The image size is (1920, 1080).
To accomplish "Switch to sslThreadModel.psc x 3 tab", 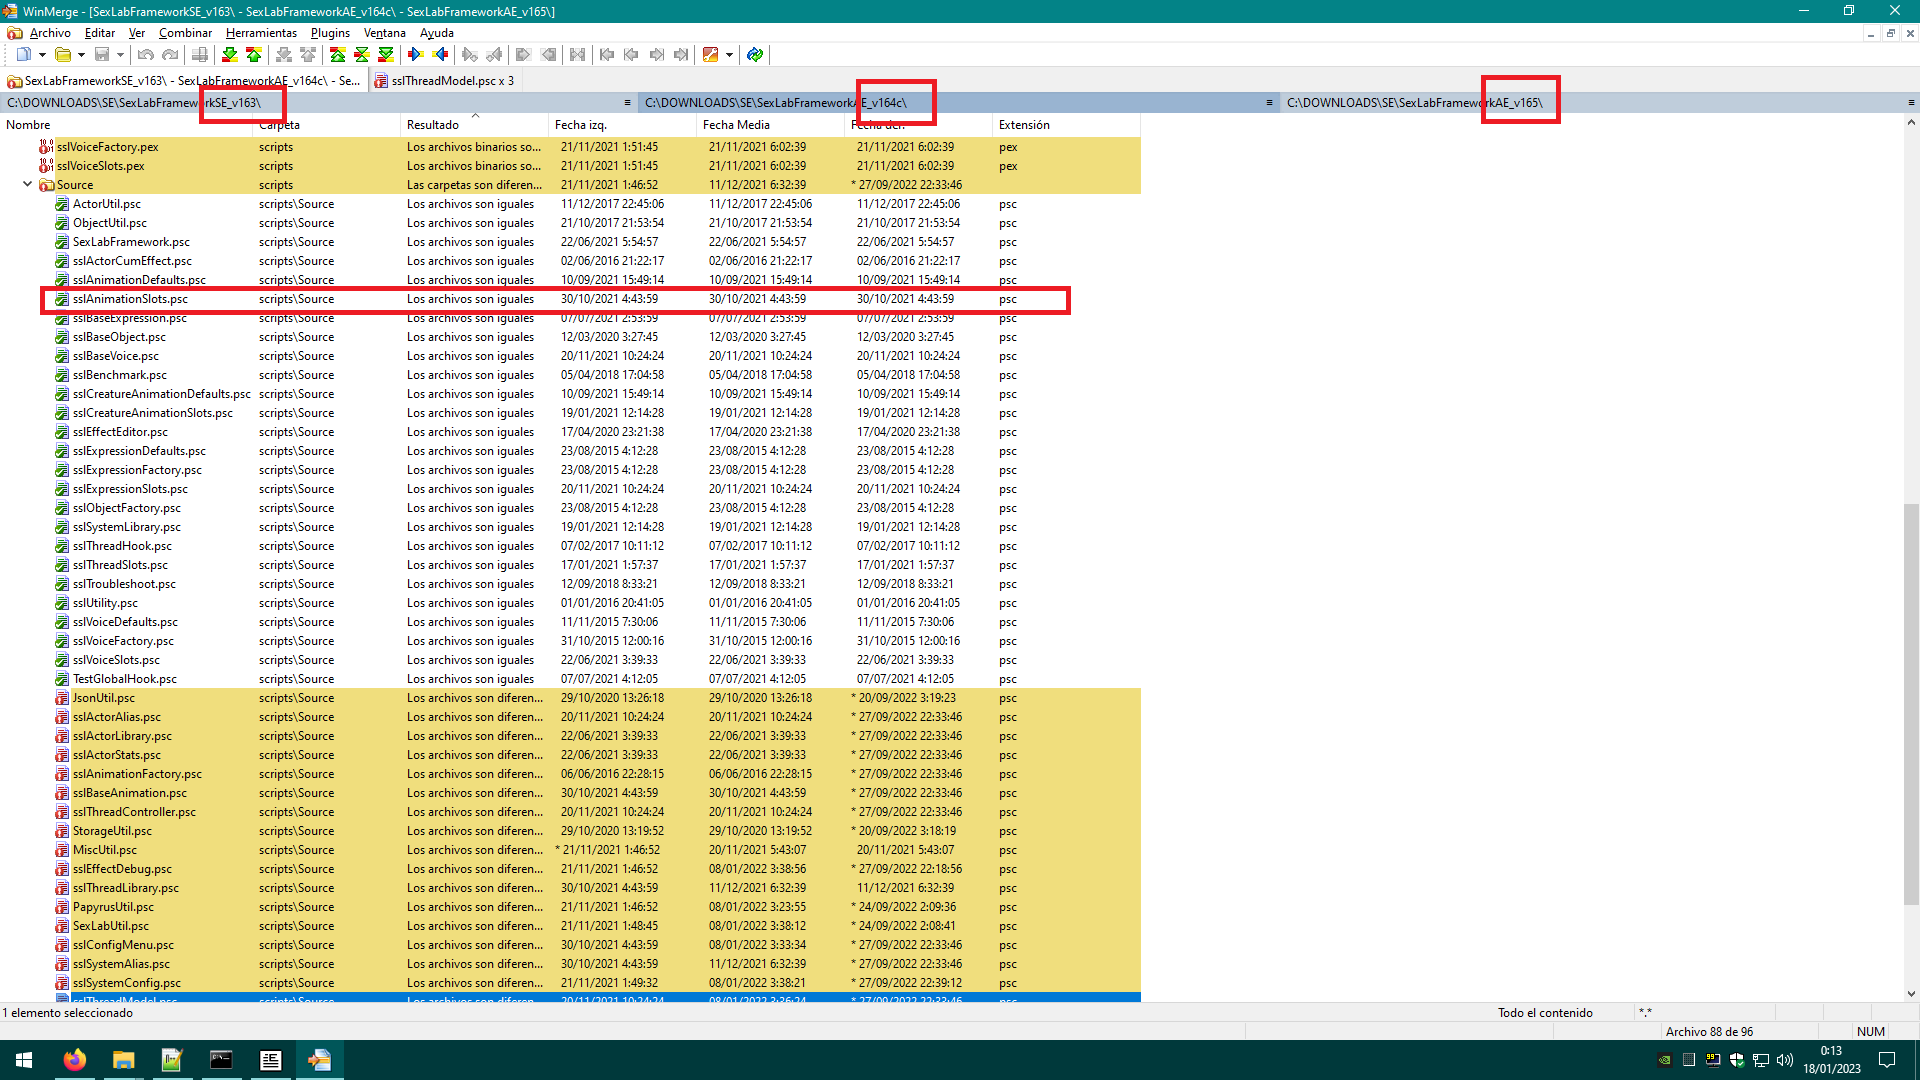I will click(445, 81).
